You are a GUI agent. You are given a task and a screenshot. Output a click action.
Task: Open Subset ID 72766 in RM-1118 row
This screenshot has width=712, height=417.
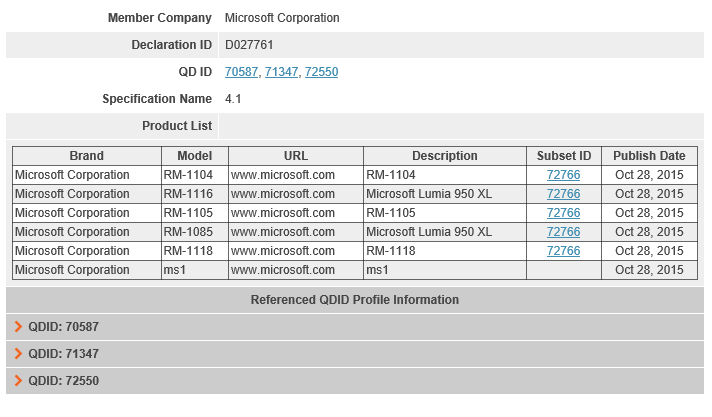click(564, 251)
